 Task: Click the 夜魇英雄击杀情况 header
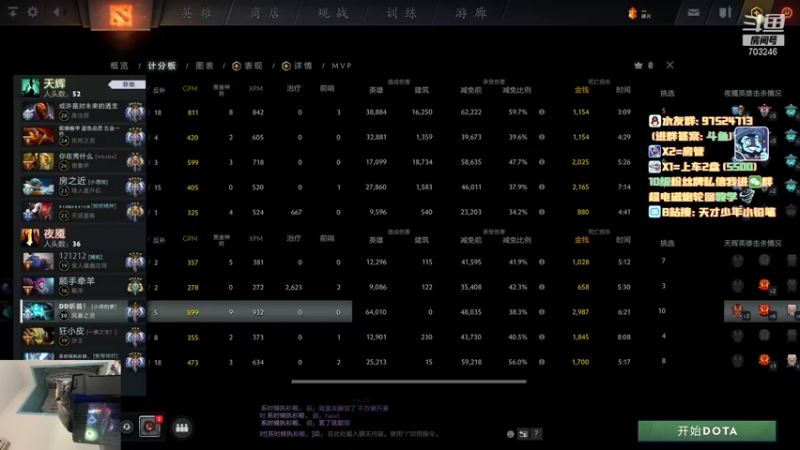[x=753, y=93]
